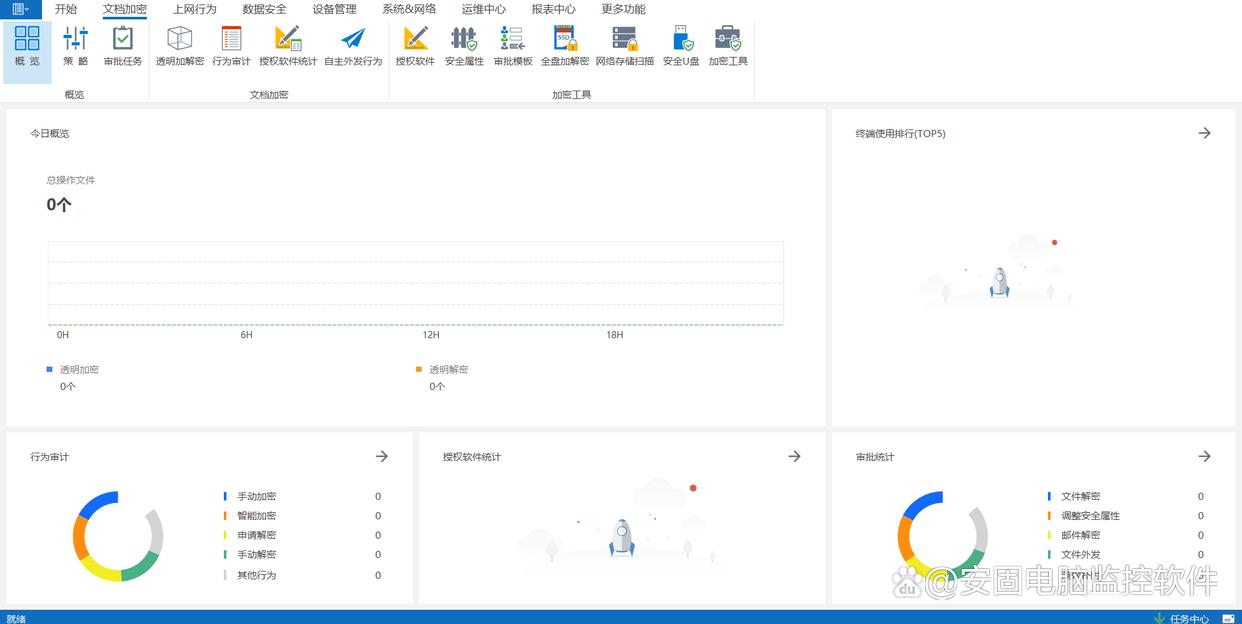Switch to the 报表中心 tab
Image resolution: width=1242 pixels, height=624 pixels.
[x=553, y=9]
